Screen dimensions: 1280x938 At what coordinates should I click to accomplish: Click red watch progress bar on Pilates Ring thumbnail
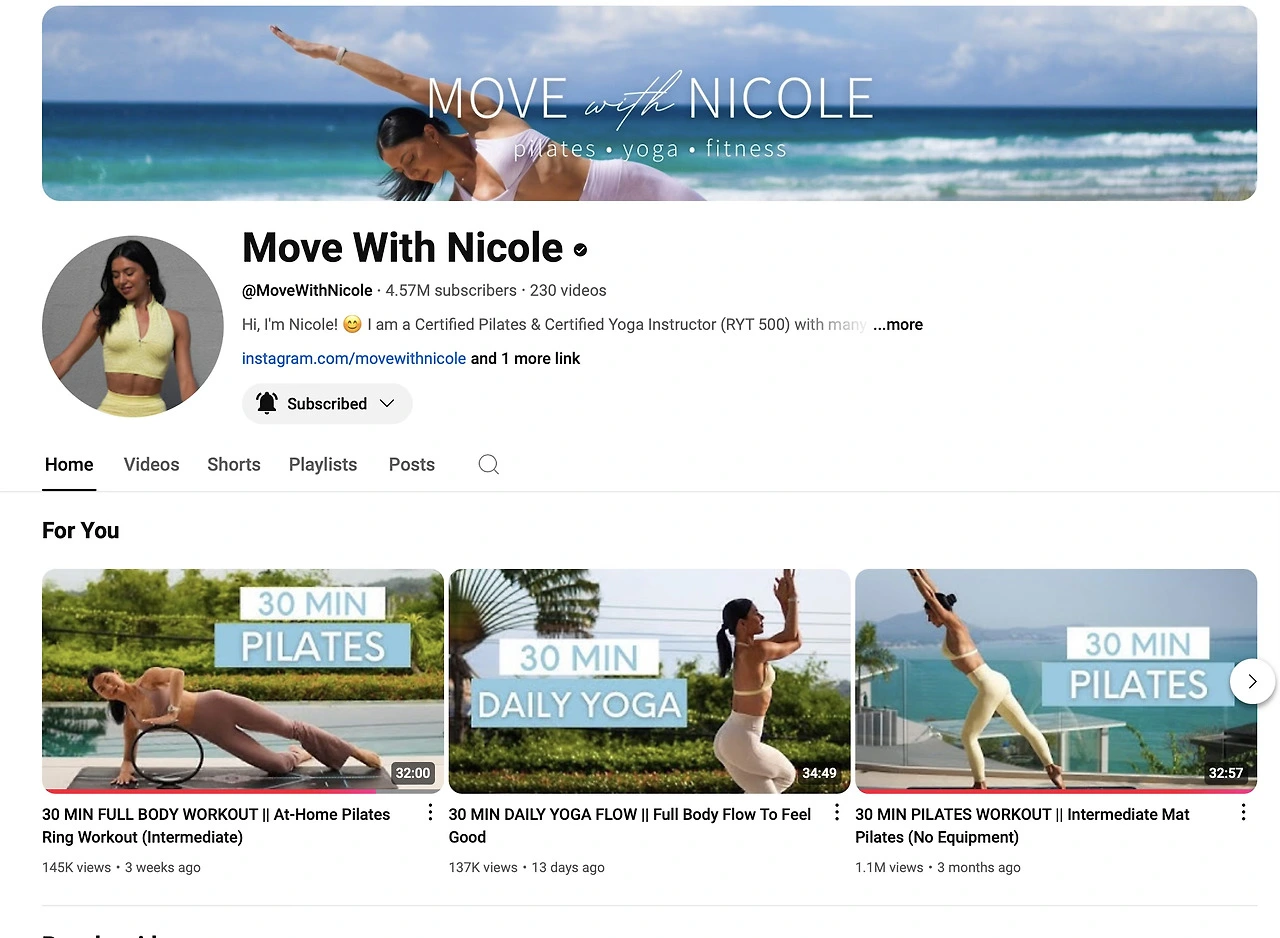click(209, 791)
